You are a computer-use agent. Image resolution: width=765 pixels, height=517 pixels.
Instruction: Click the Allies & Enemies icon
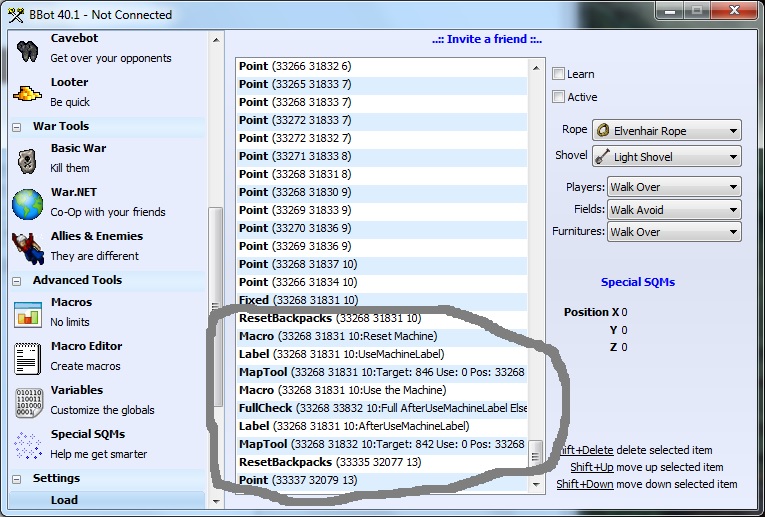point(27,246)
